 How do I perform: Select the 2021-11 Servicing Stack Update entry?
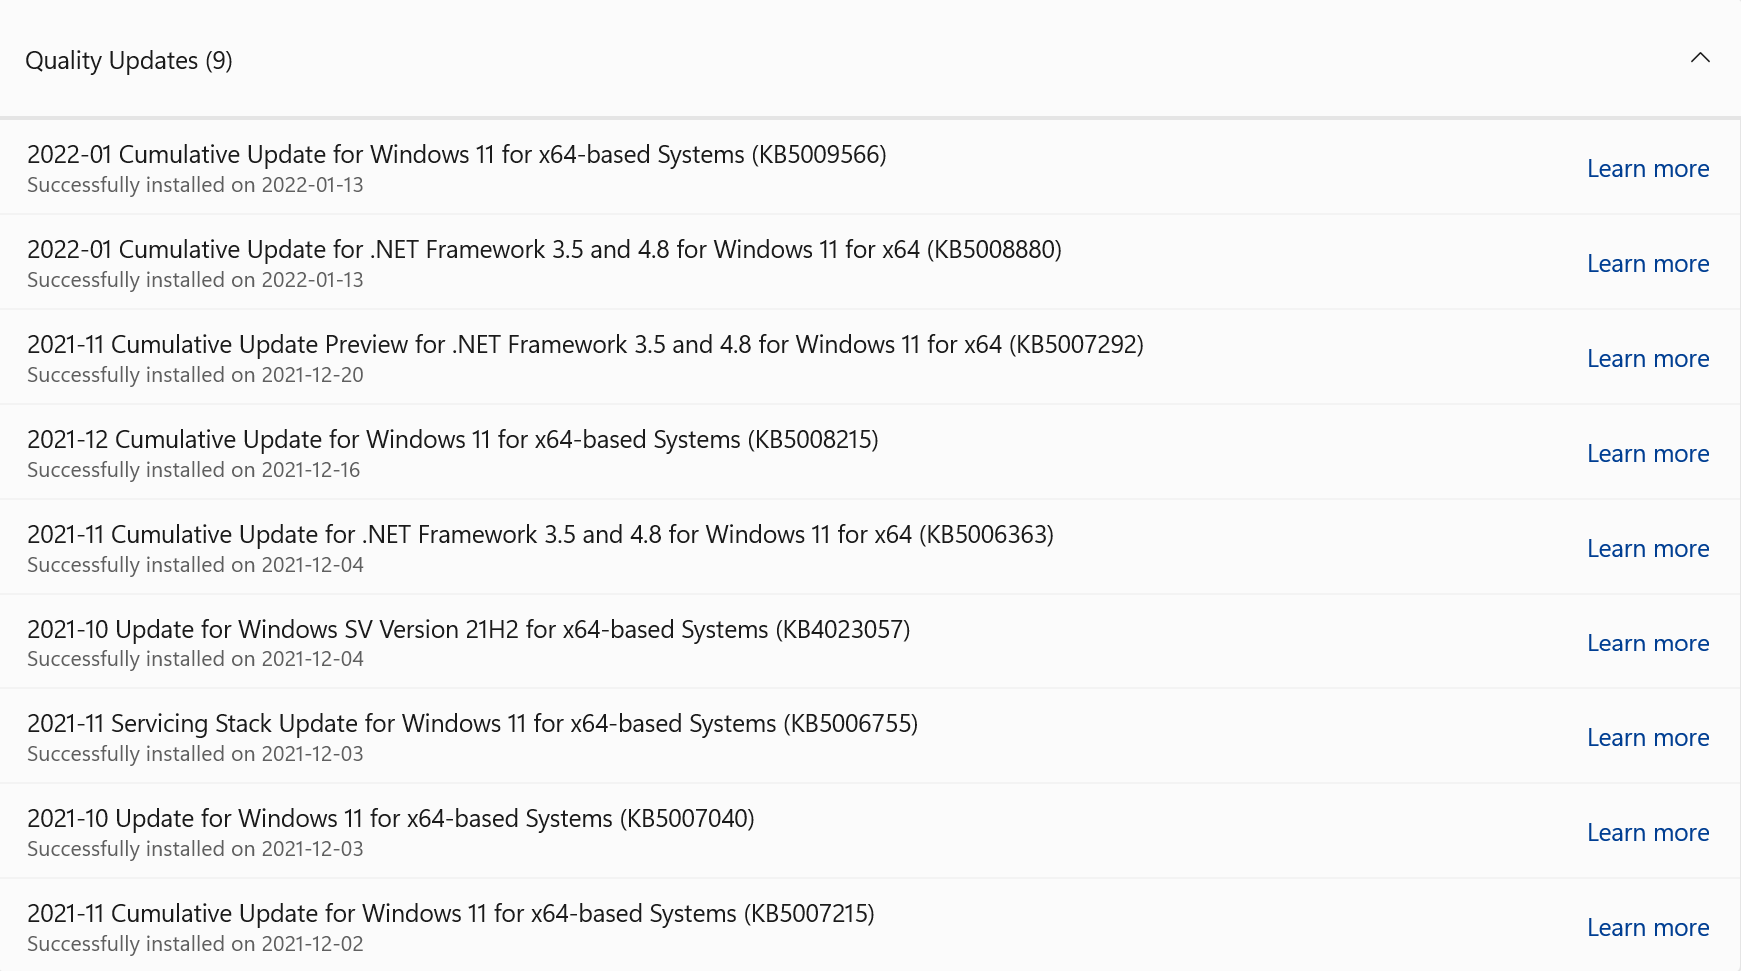click(870, 736)
